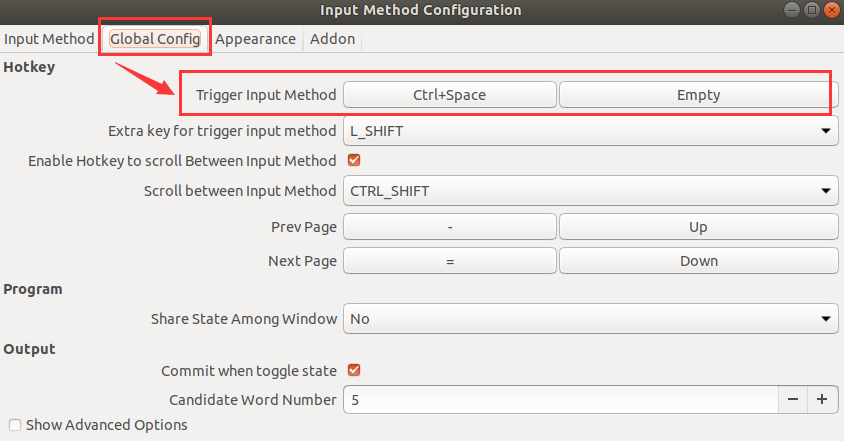
Task: Click the Next Page Down key button
Action: (698, 261)
